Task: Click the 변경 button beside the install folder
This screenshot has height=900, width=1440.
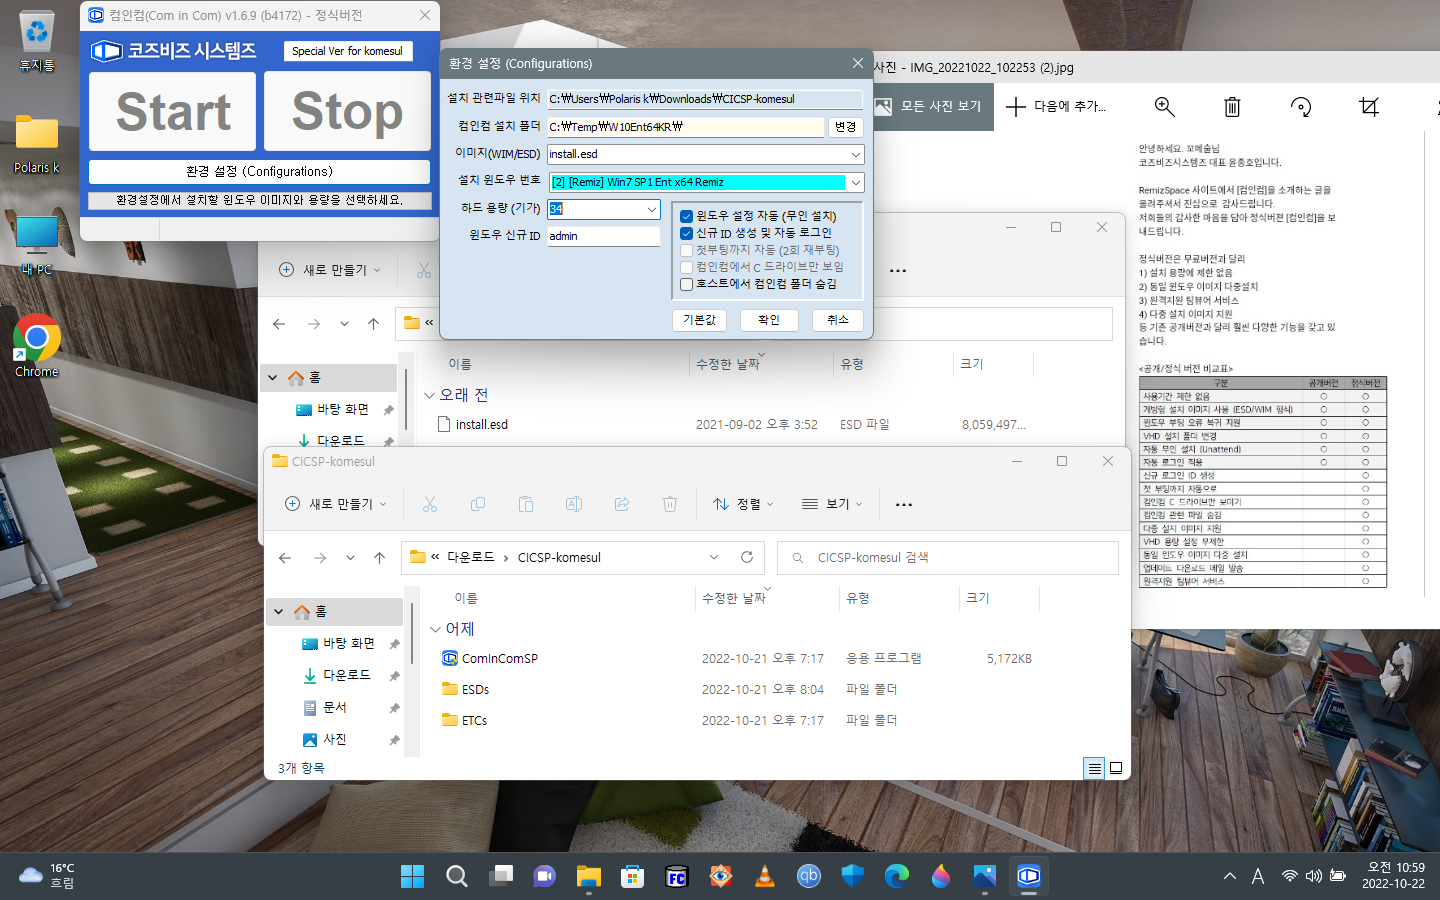Action: tap(846, 127)
